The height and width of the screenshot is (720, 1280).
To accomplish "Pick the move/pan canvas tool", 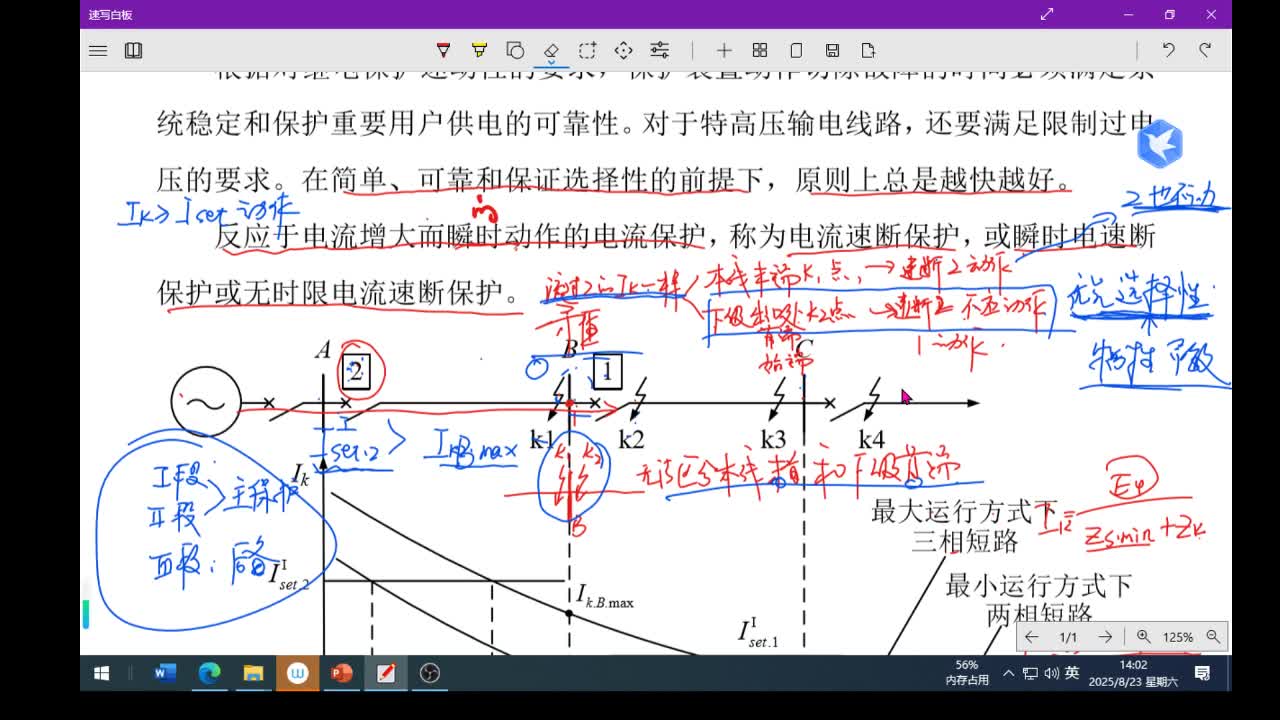I will pos(623,50).
